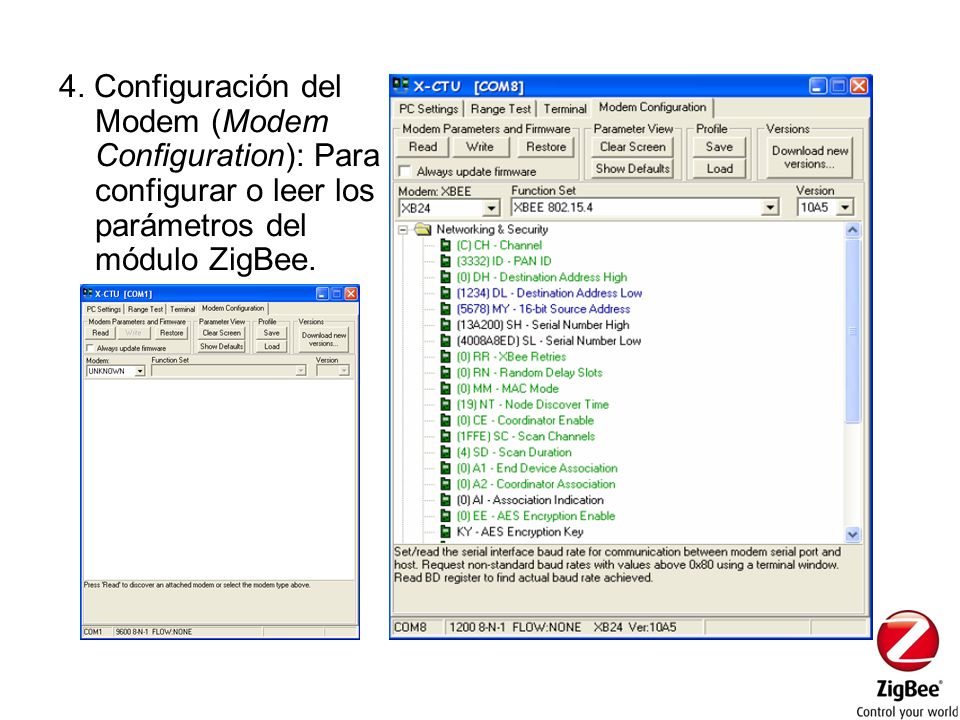The image size is (960, 720).
Task: Click the Read button in COM8 window
Action: pyautogui.click(x=423, y=147)
